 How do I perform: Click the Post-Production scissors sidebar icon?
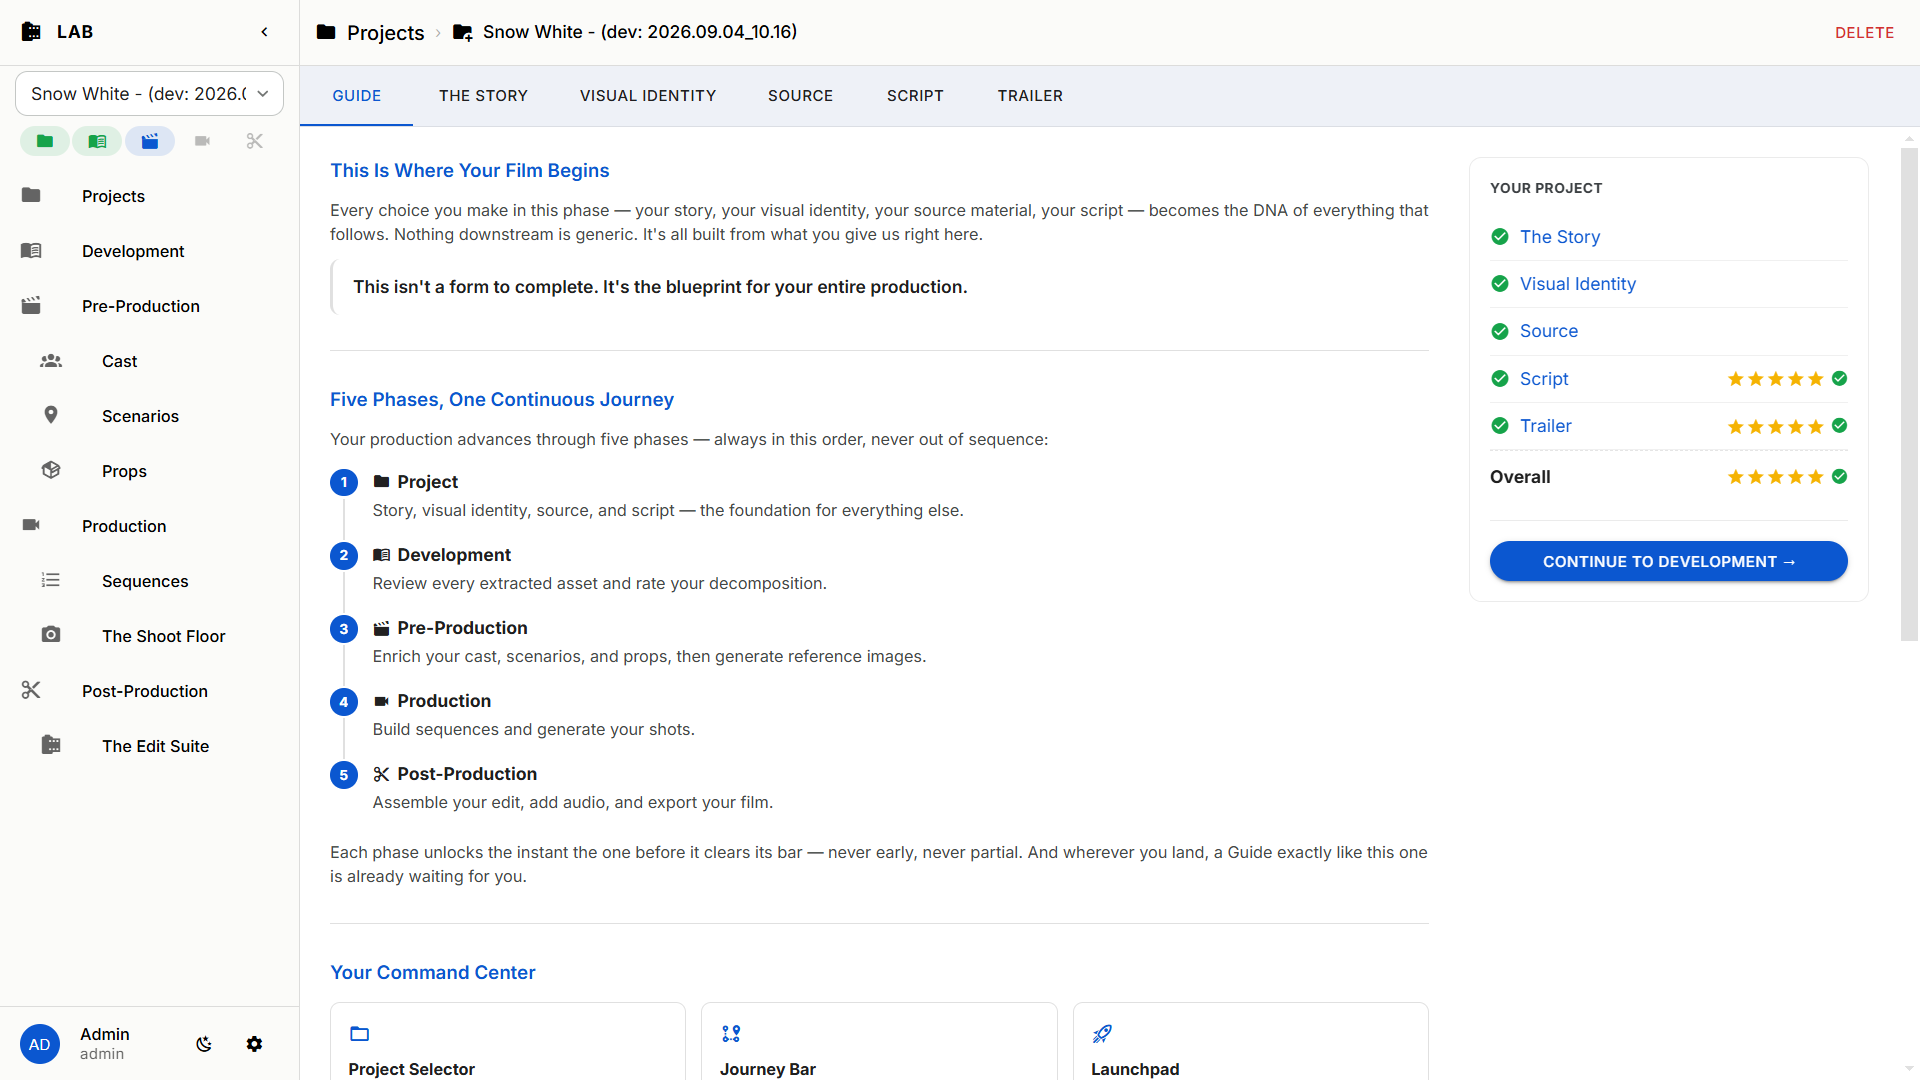click(31, 690)
